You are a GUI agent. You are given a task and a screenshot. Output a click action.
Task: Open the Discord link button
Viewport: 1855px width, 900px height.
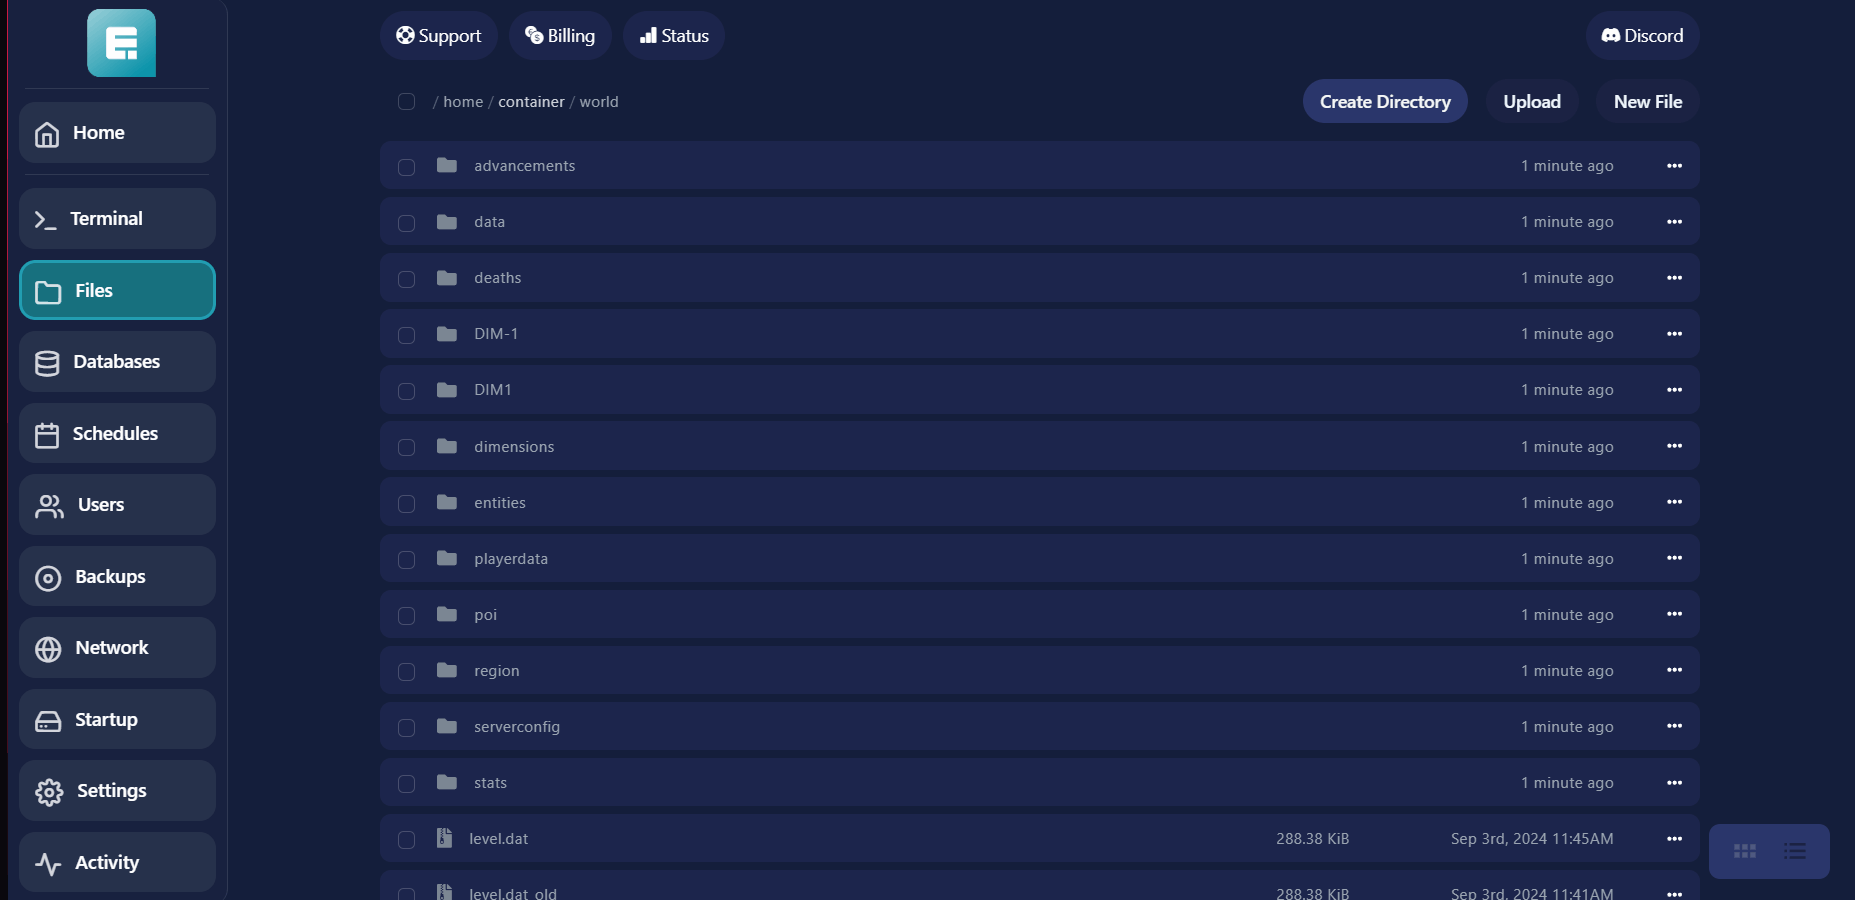click(x=1642, y=35)
